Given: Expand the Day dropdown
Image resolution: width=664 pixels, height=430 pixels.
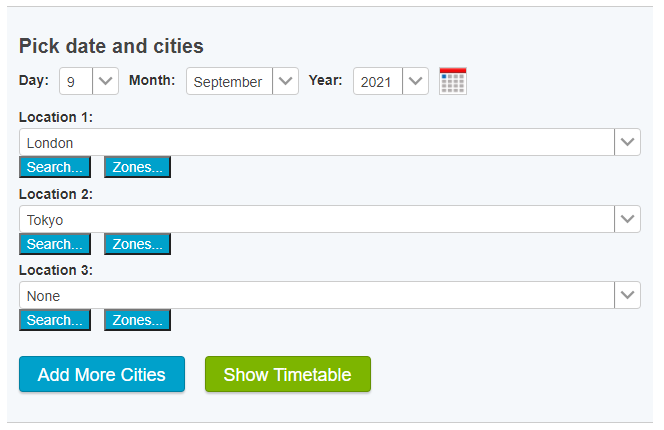Looking at the screenshot, I should (x=106, y=81).
